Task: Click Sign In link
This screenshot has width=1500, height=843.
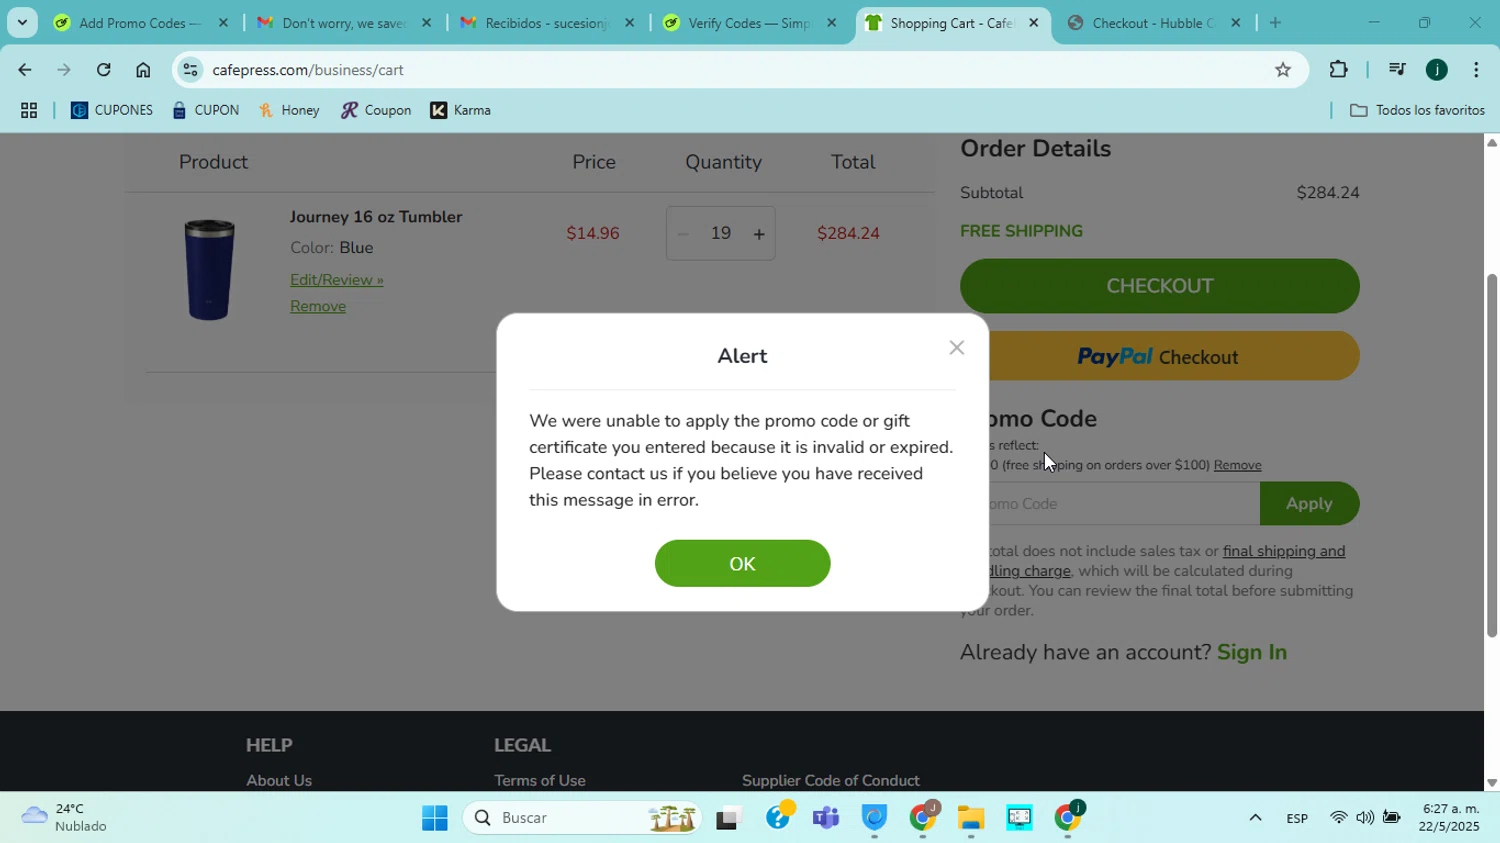Action: (x=1252, y=653)
